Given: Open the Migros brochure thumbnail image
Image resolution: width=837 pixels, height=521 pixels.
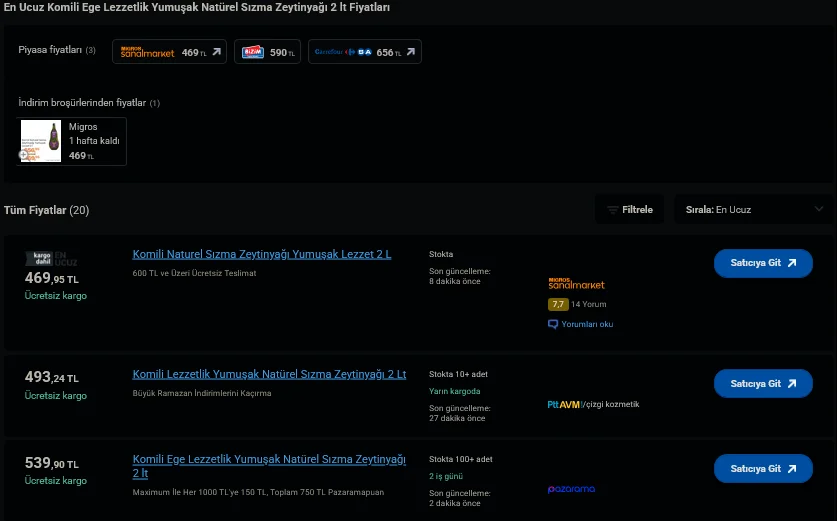Looking at the screenshot, I should 41,141.
